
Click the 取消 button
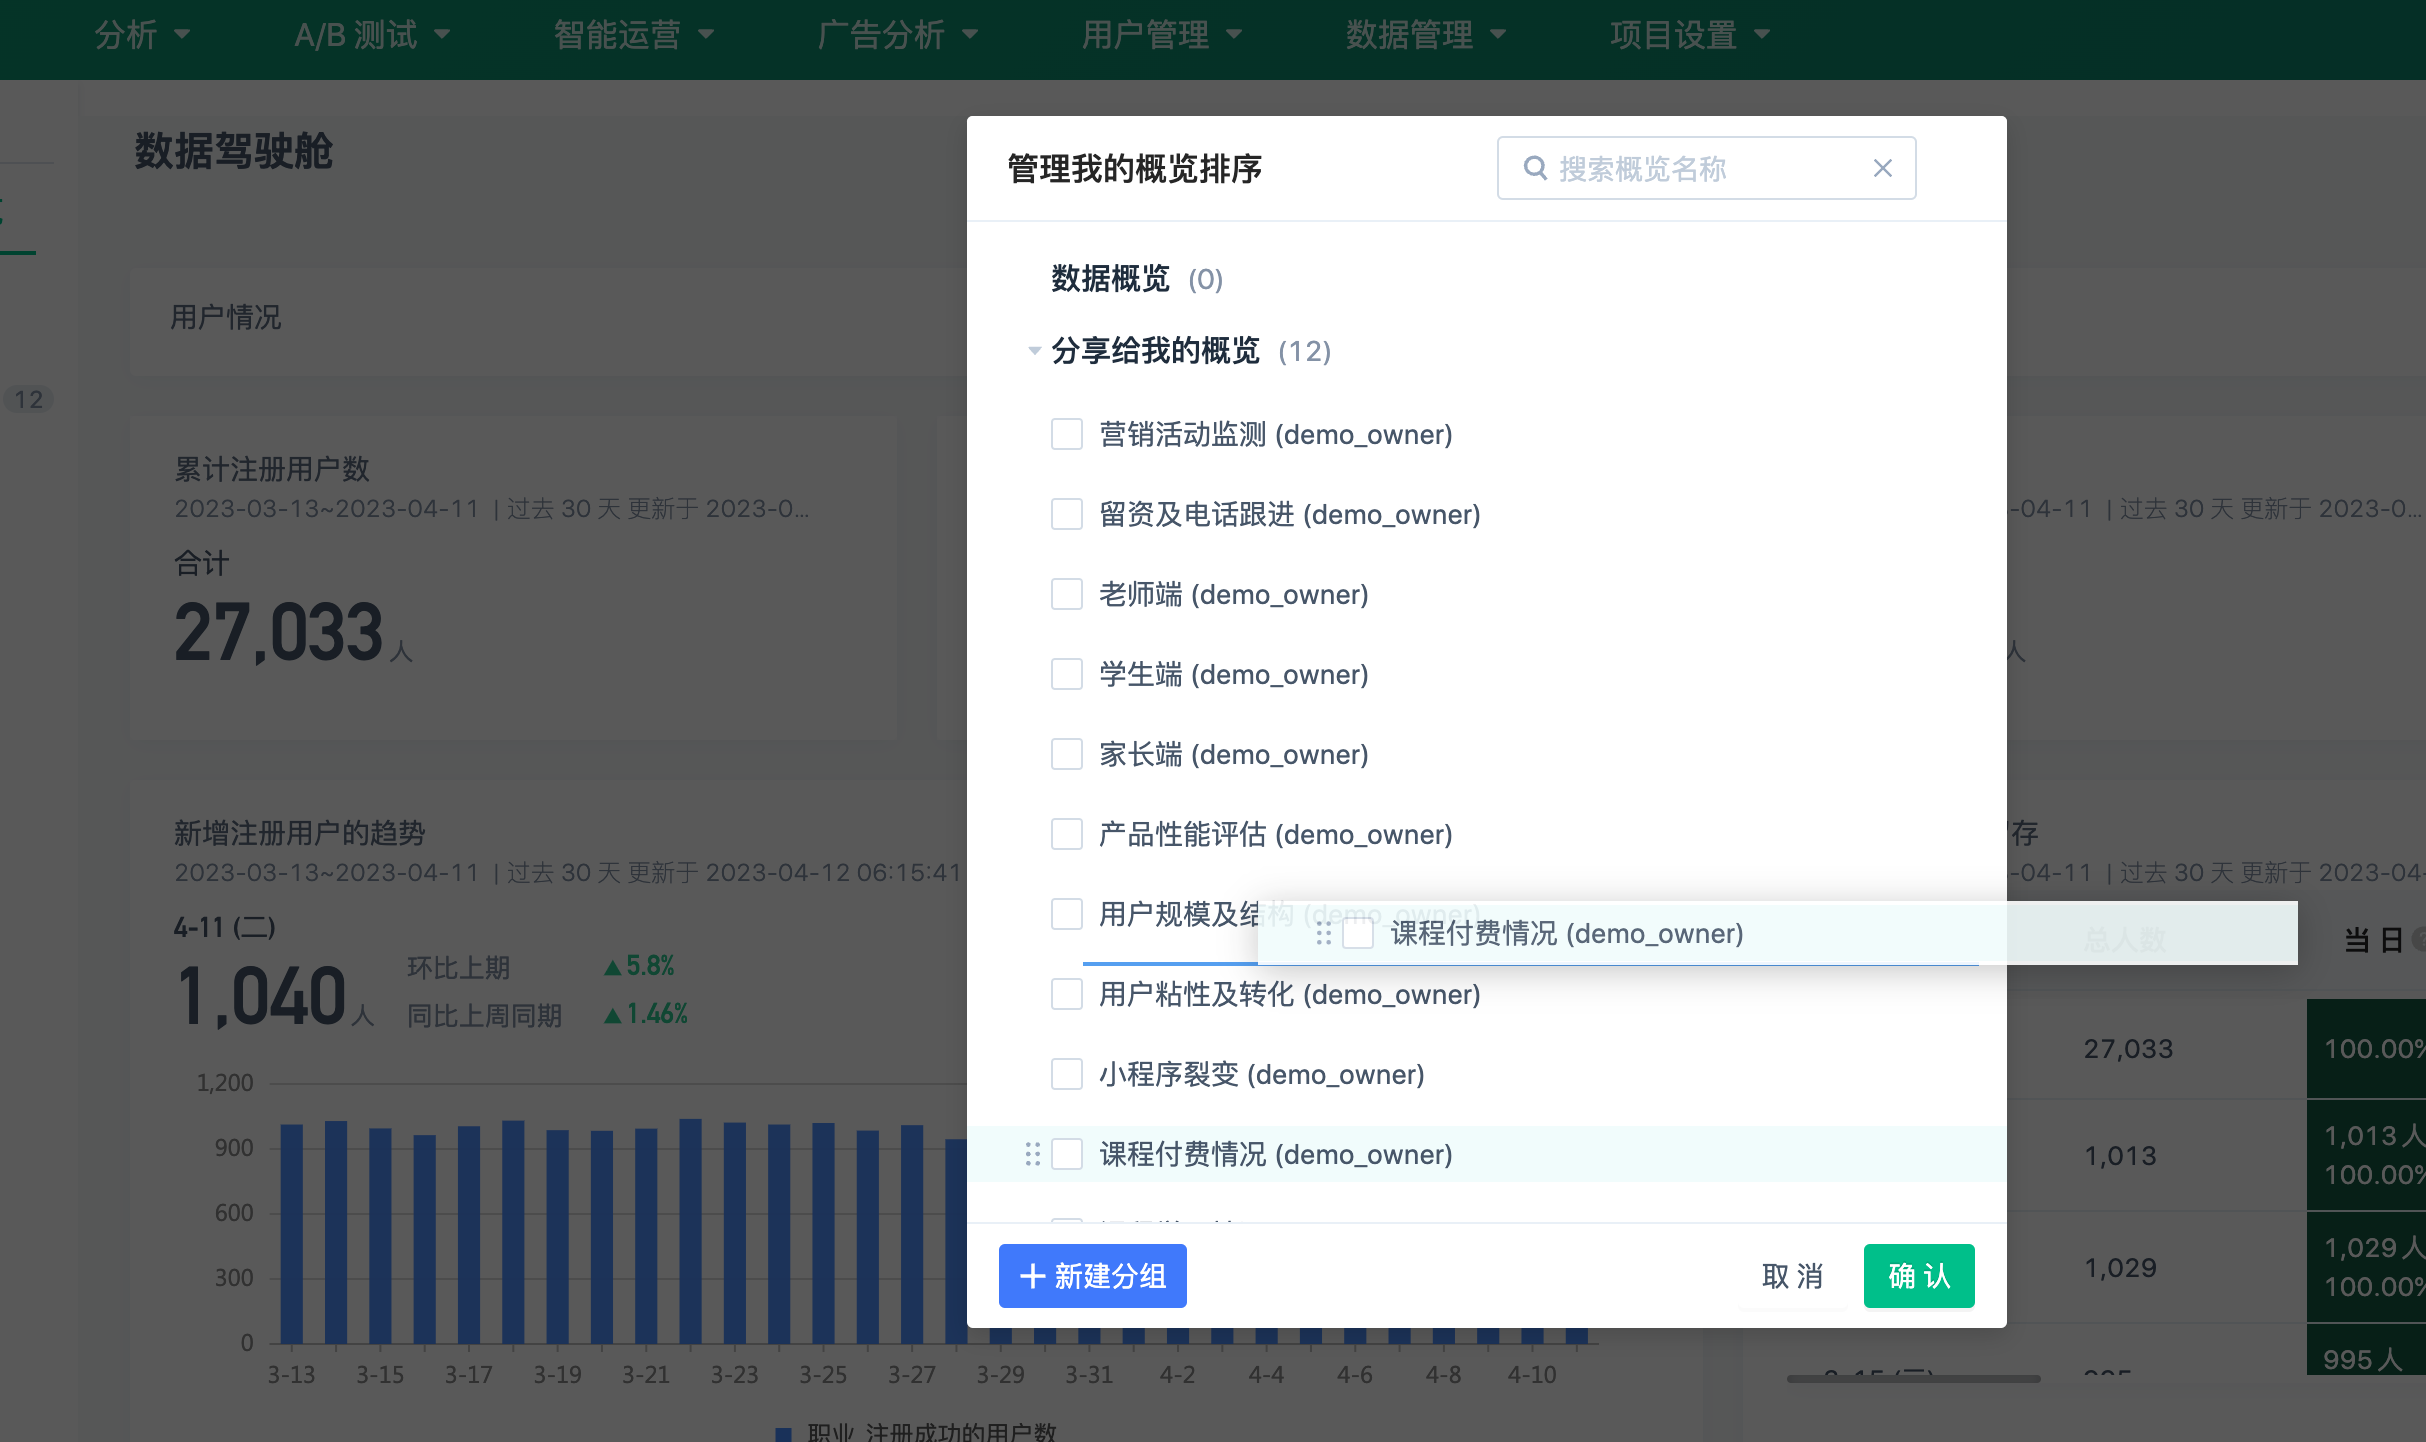1792,1276
